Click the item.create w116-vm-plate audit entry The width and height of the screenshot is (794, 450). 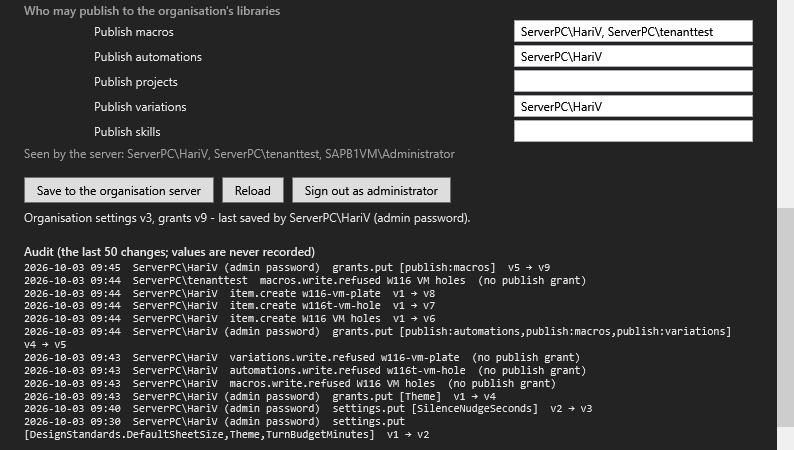click(229, 293)
